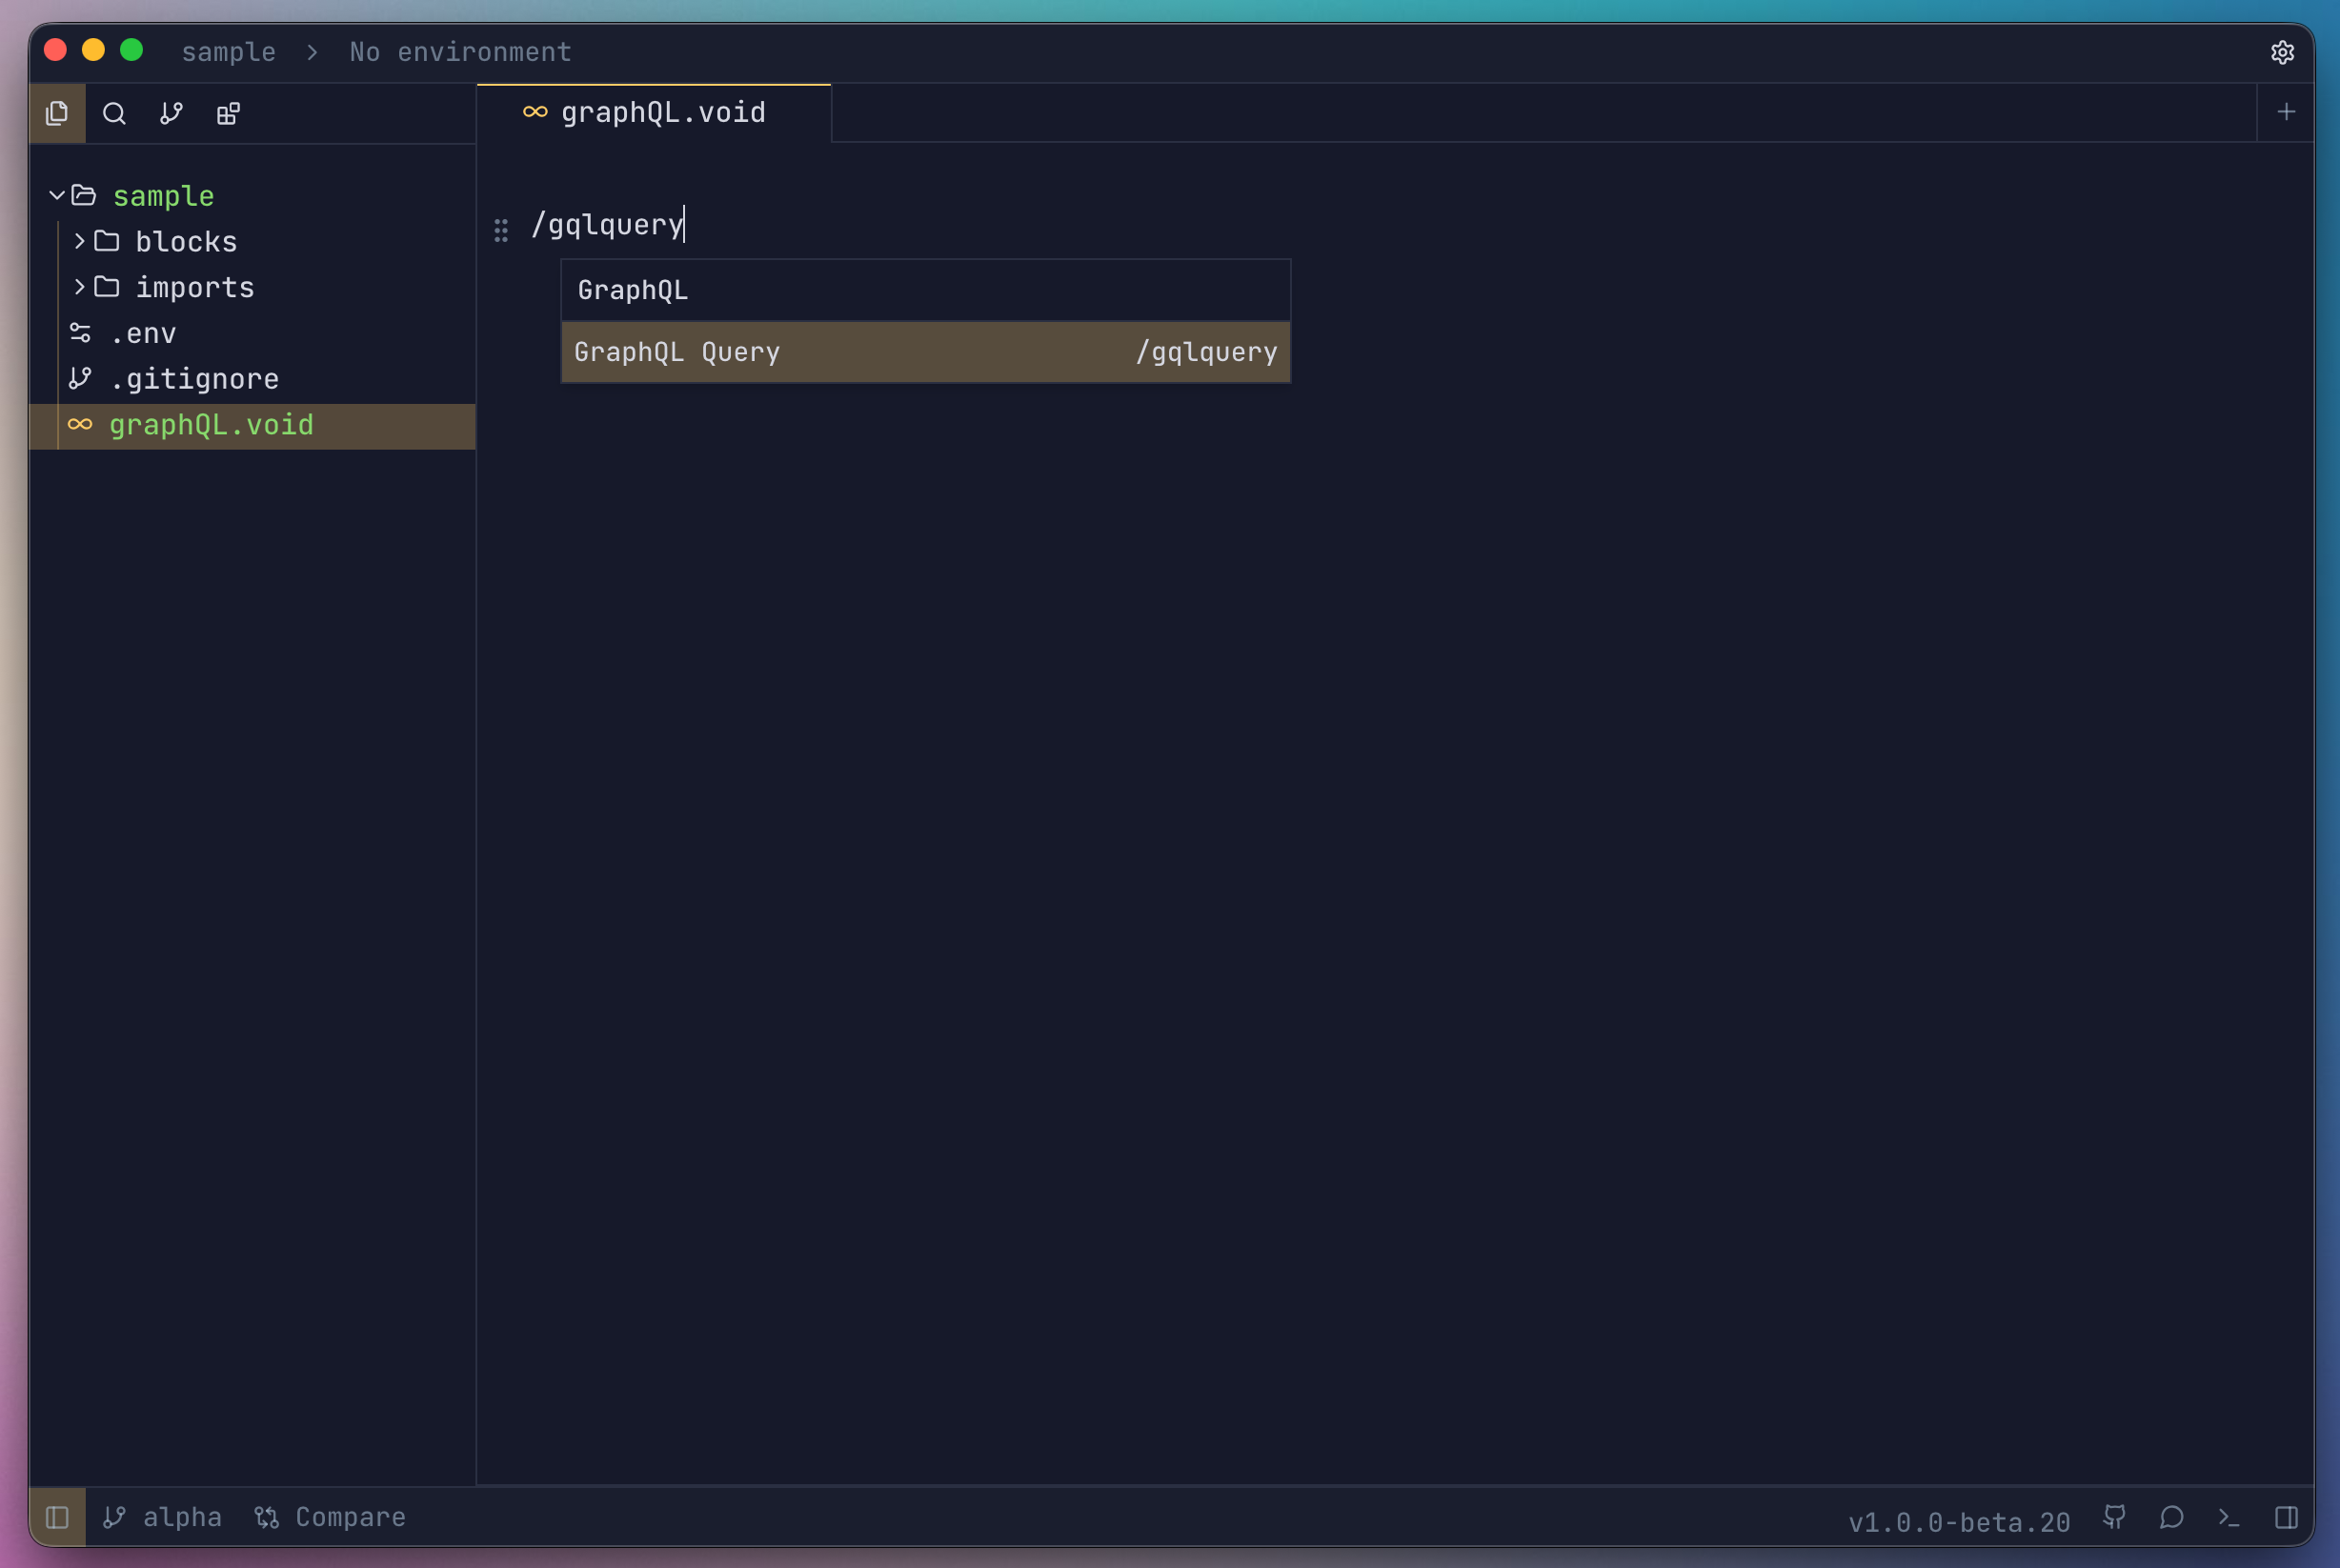2340x1568 pixels.
Task: Open a new tab with the plus button
Action: [2287, 111]
